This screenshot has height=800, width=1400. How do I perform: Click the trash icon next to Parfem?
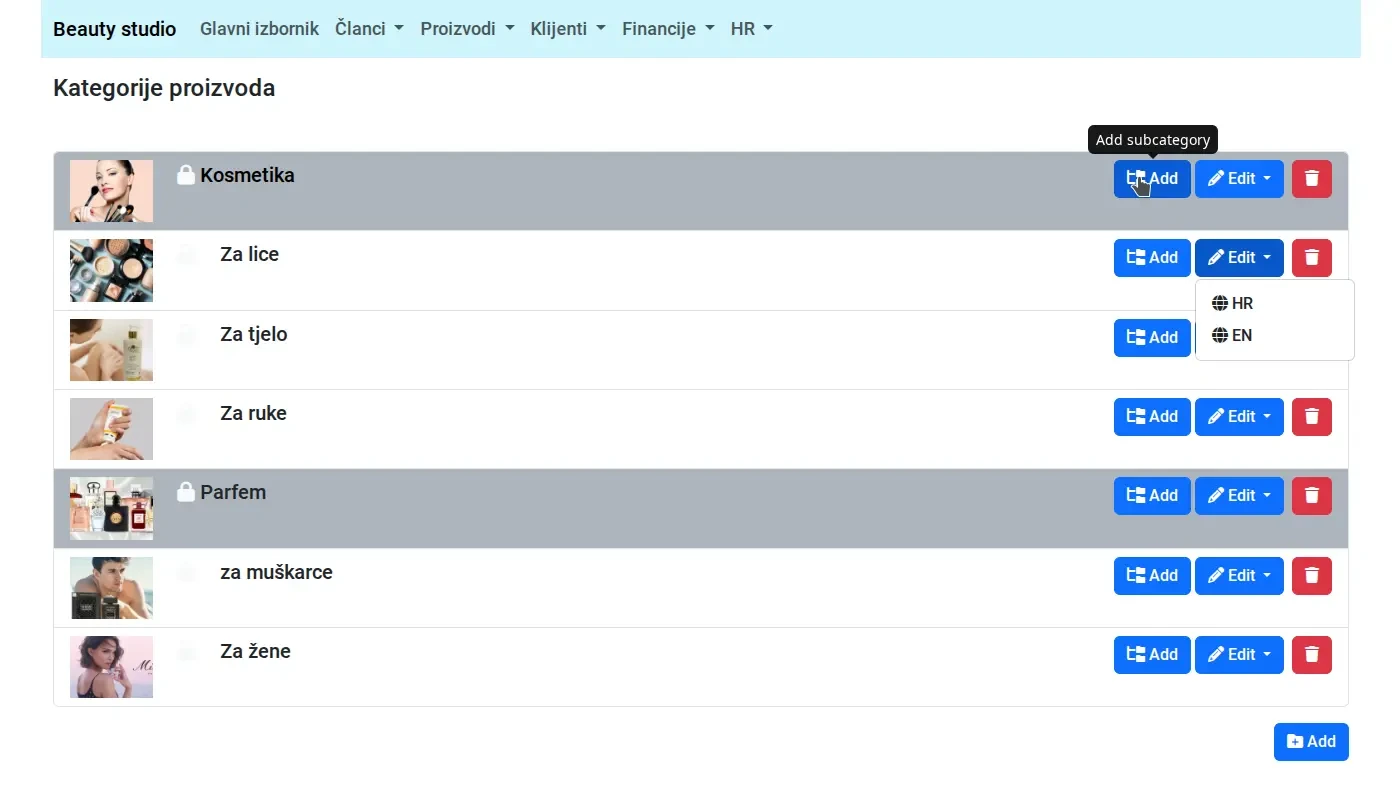point(1311,495)
